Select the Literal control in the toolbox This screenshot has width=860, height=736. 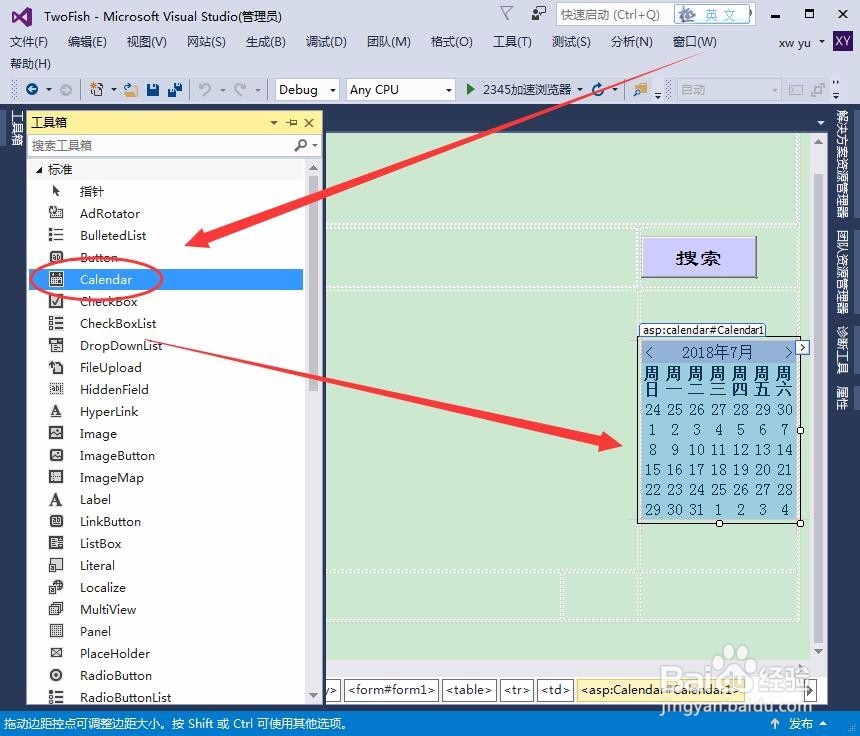coord(165,565)
